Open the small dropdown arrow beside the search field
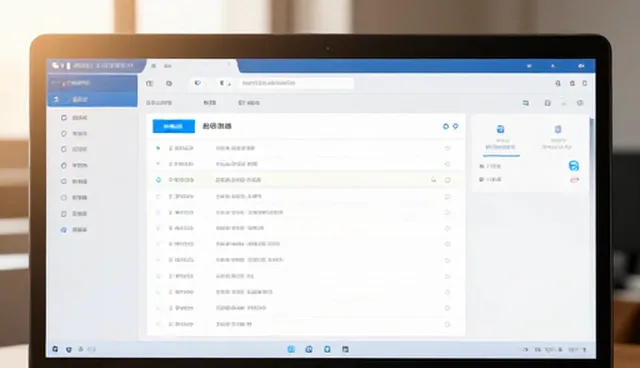Image resolution: width=640 pixels, height=368 pixels. pyautogui.click(x=229, y=84)
